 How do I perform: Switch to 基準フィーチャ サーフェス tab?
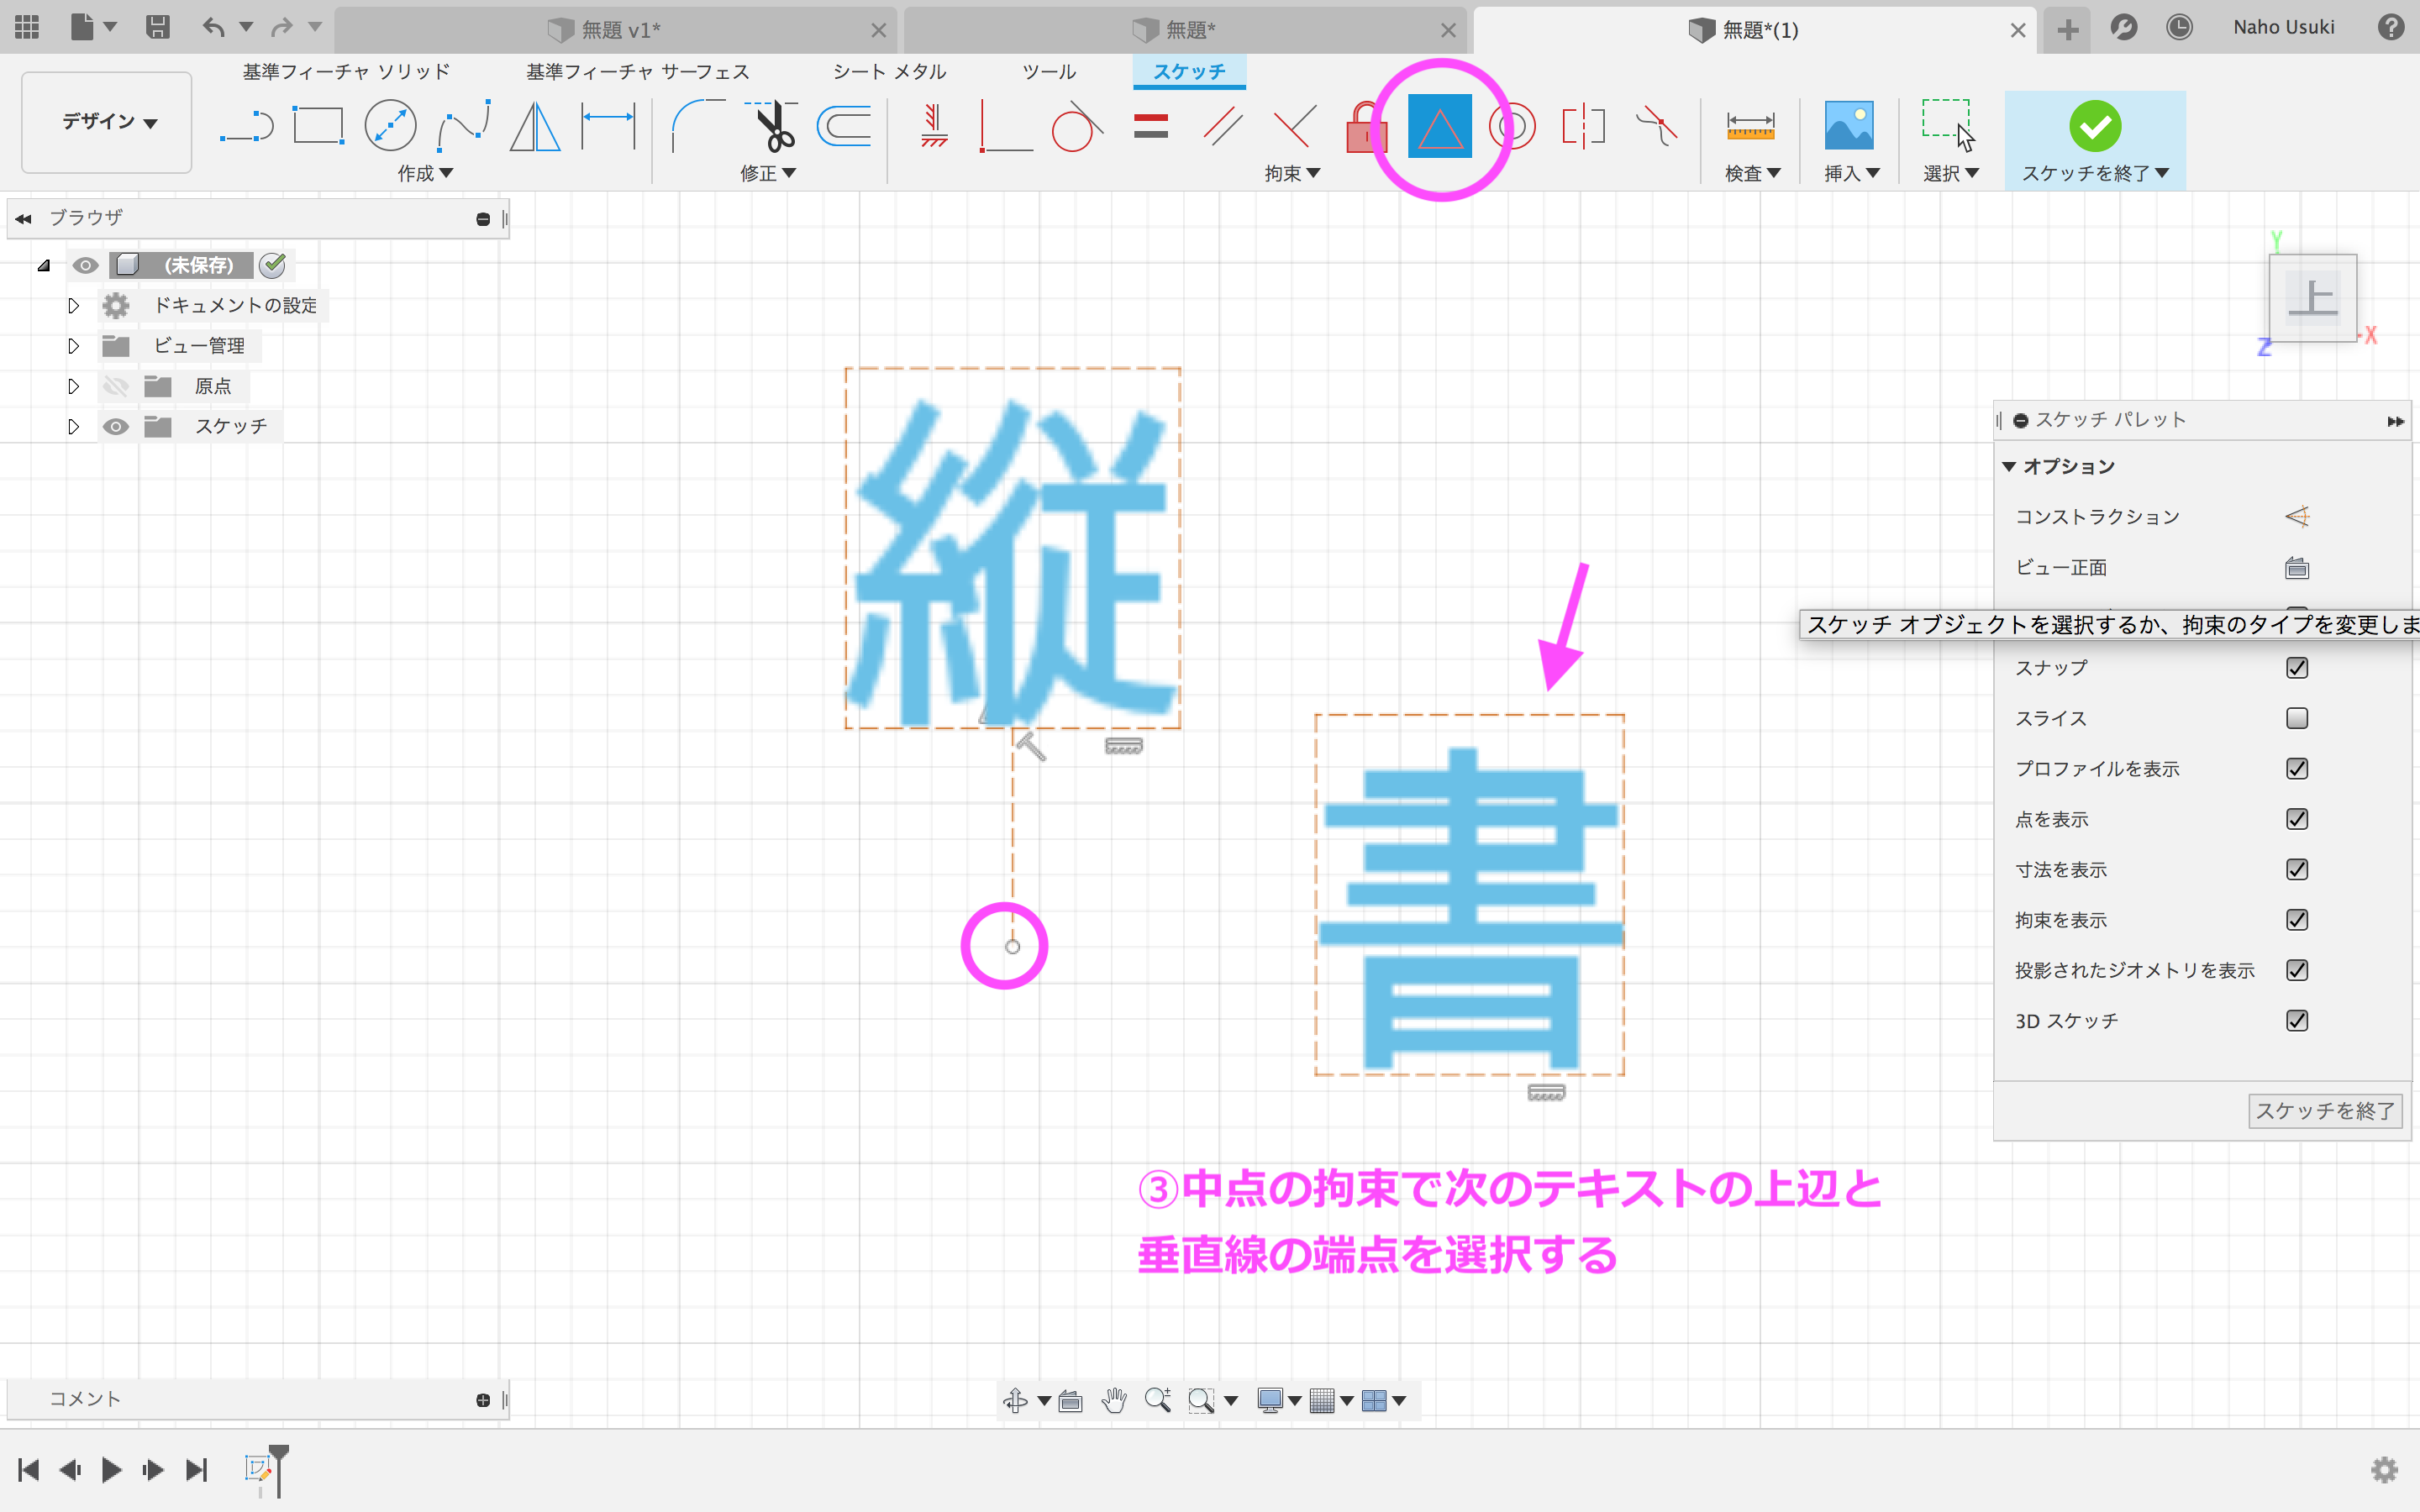pyautogui.click(x=637, y=72)
